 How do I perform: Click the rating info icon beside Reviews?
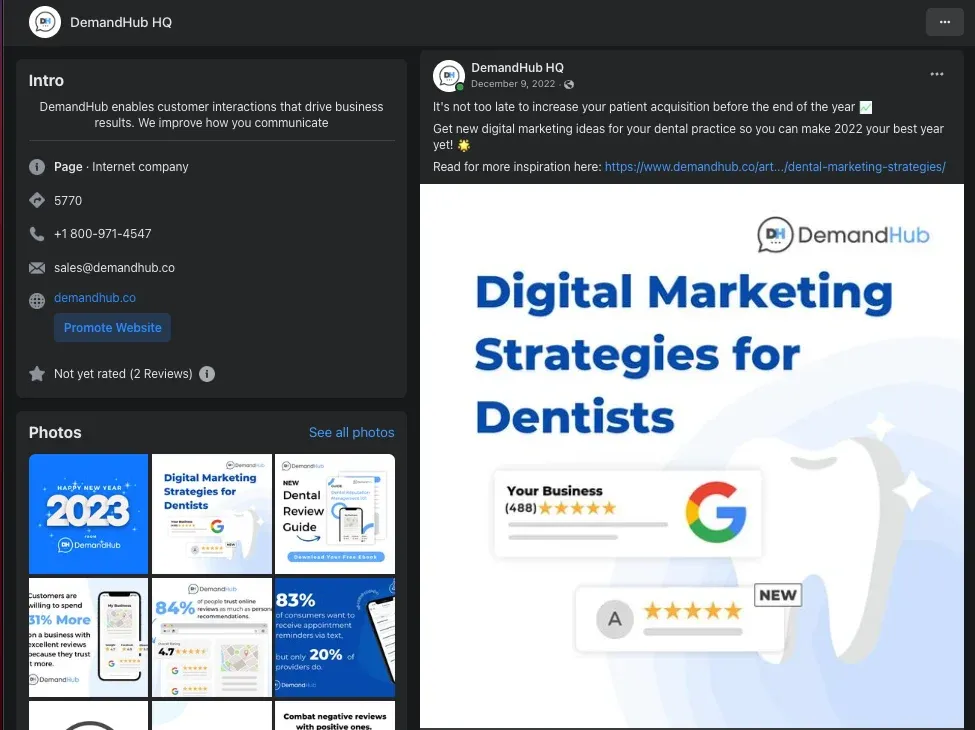206,374
